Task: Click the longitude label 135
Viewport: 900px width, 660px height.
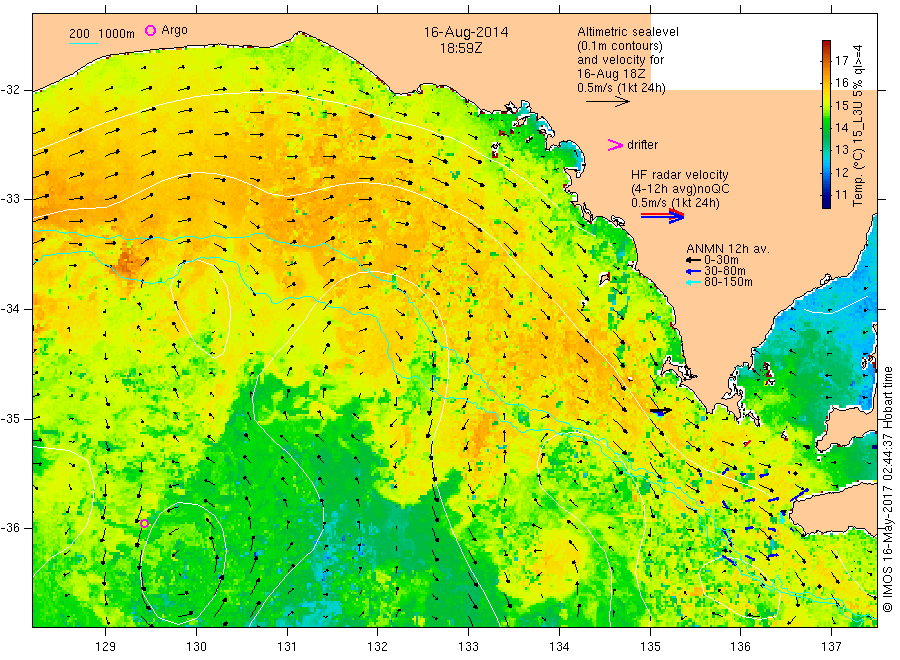Action: point(650,647)
